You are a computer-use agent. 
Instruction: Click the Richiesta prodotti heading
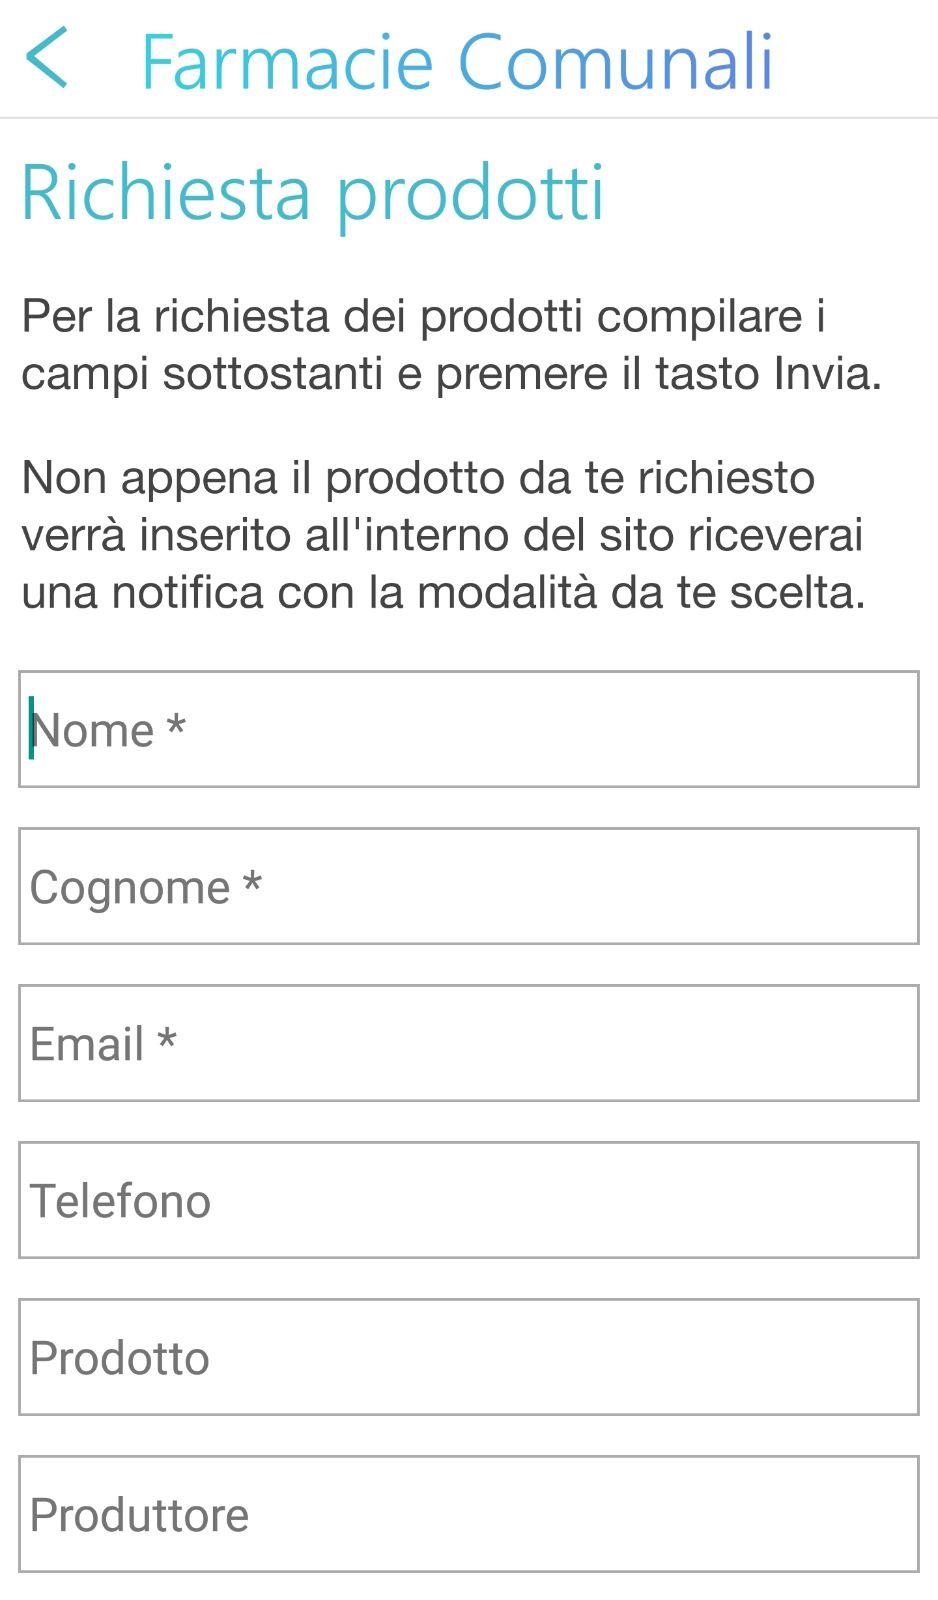pyautogui.click(x=313, y=192)
